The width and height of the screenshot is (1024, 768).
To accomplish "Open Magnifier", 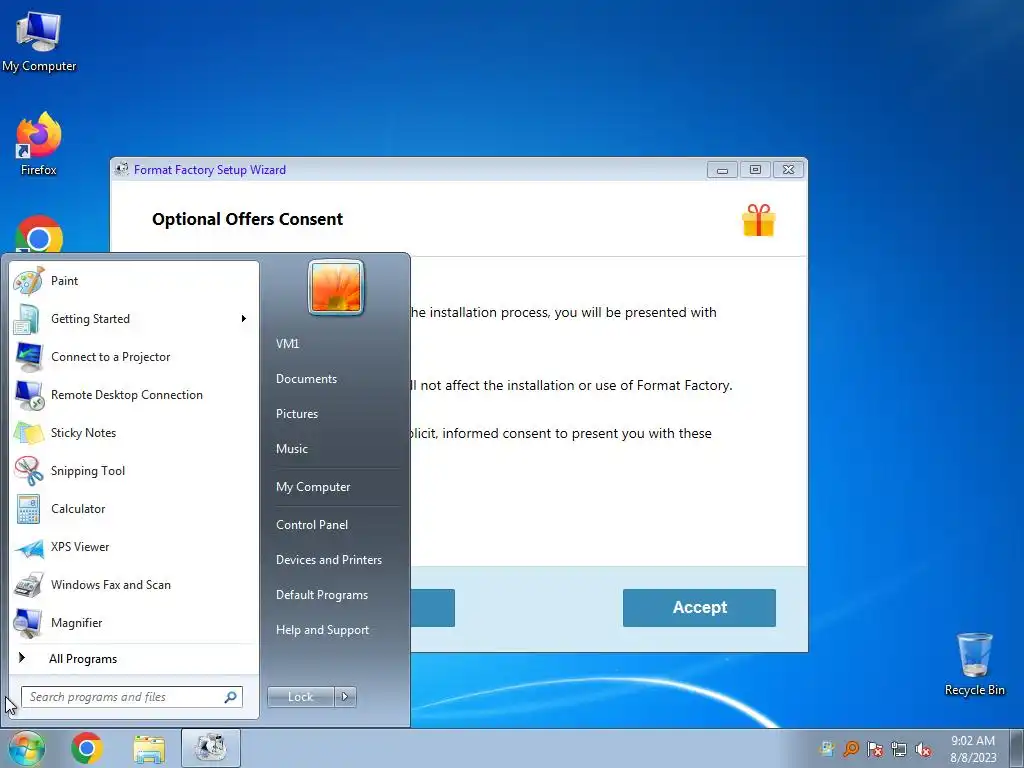I will click(x=134, y=623).
